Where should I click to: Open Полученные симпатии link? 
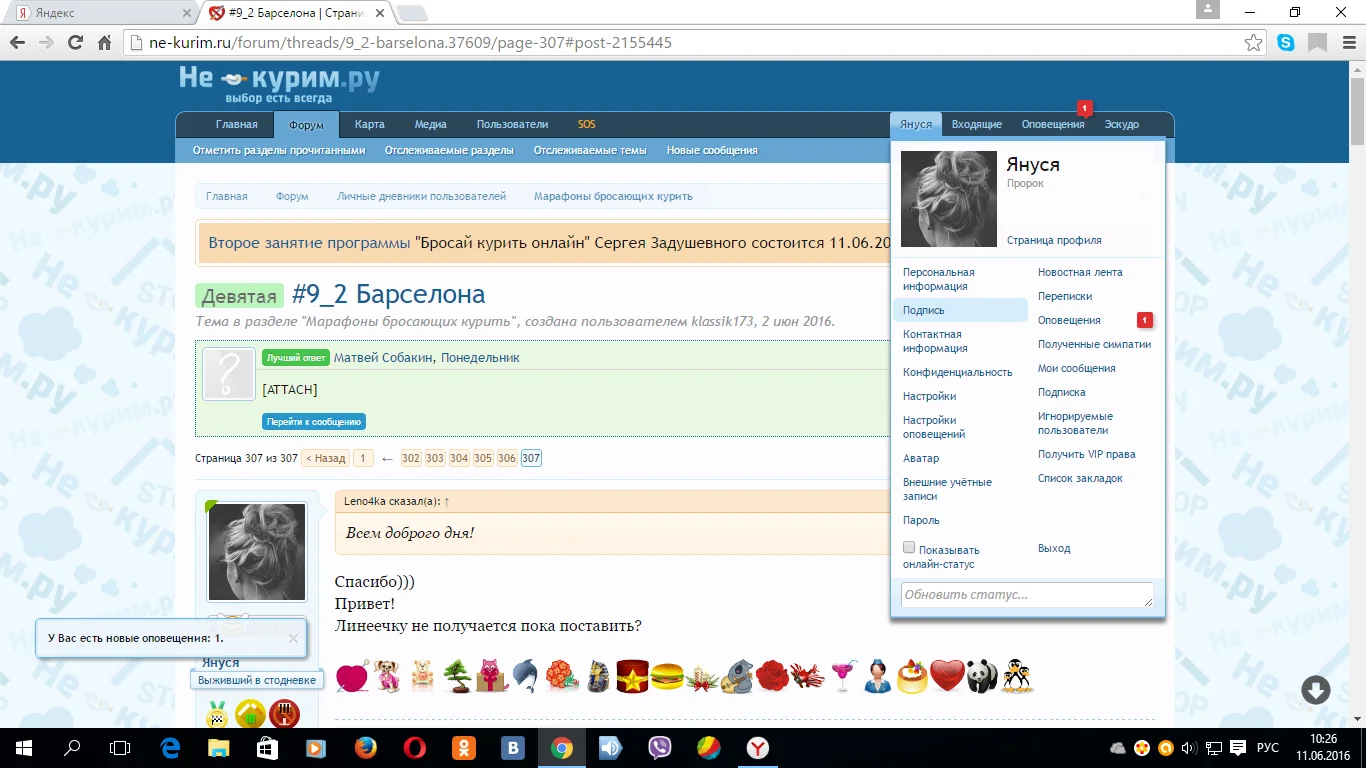[1094, 344]
